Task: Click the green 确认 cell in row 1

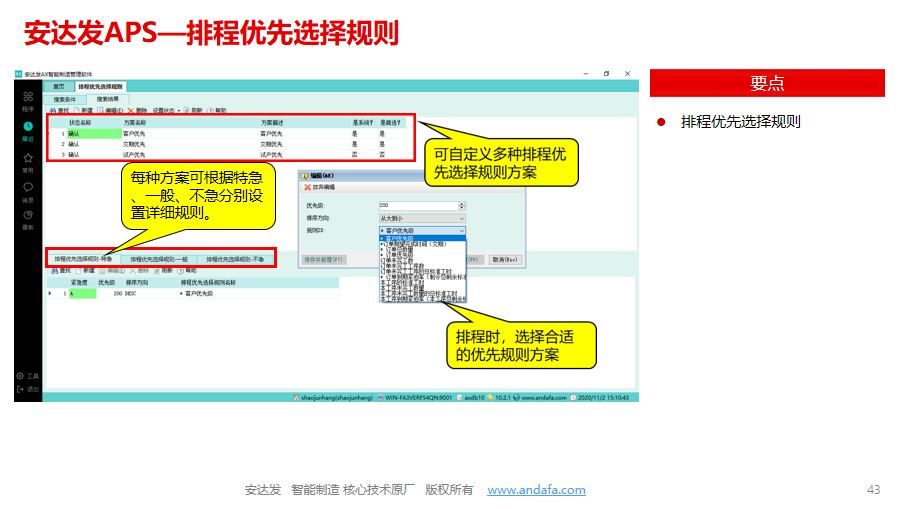Action: [x=94, y=134]
